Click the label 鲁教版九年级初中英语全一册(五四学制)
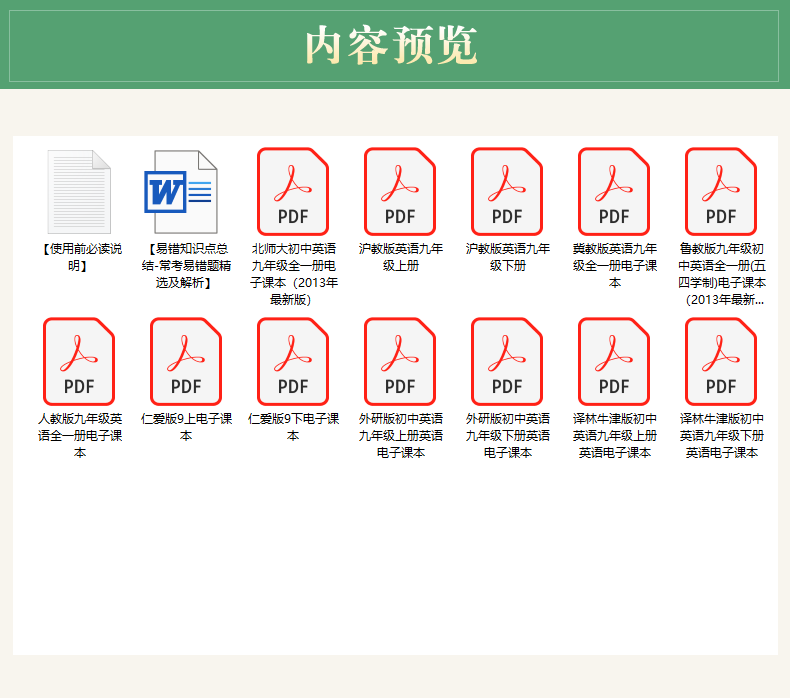 (721, 274)
